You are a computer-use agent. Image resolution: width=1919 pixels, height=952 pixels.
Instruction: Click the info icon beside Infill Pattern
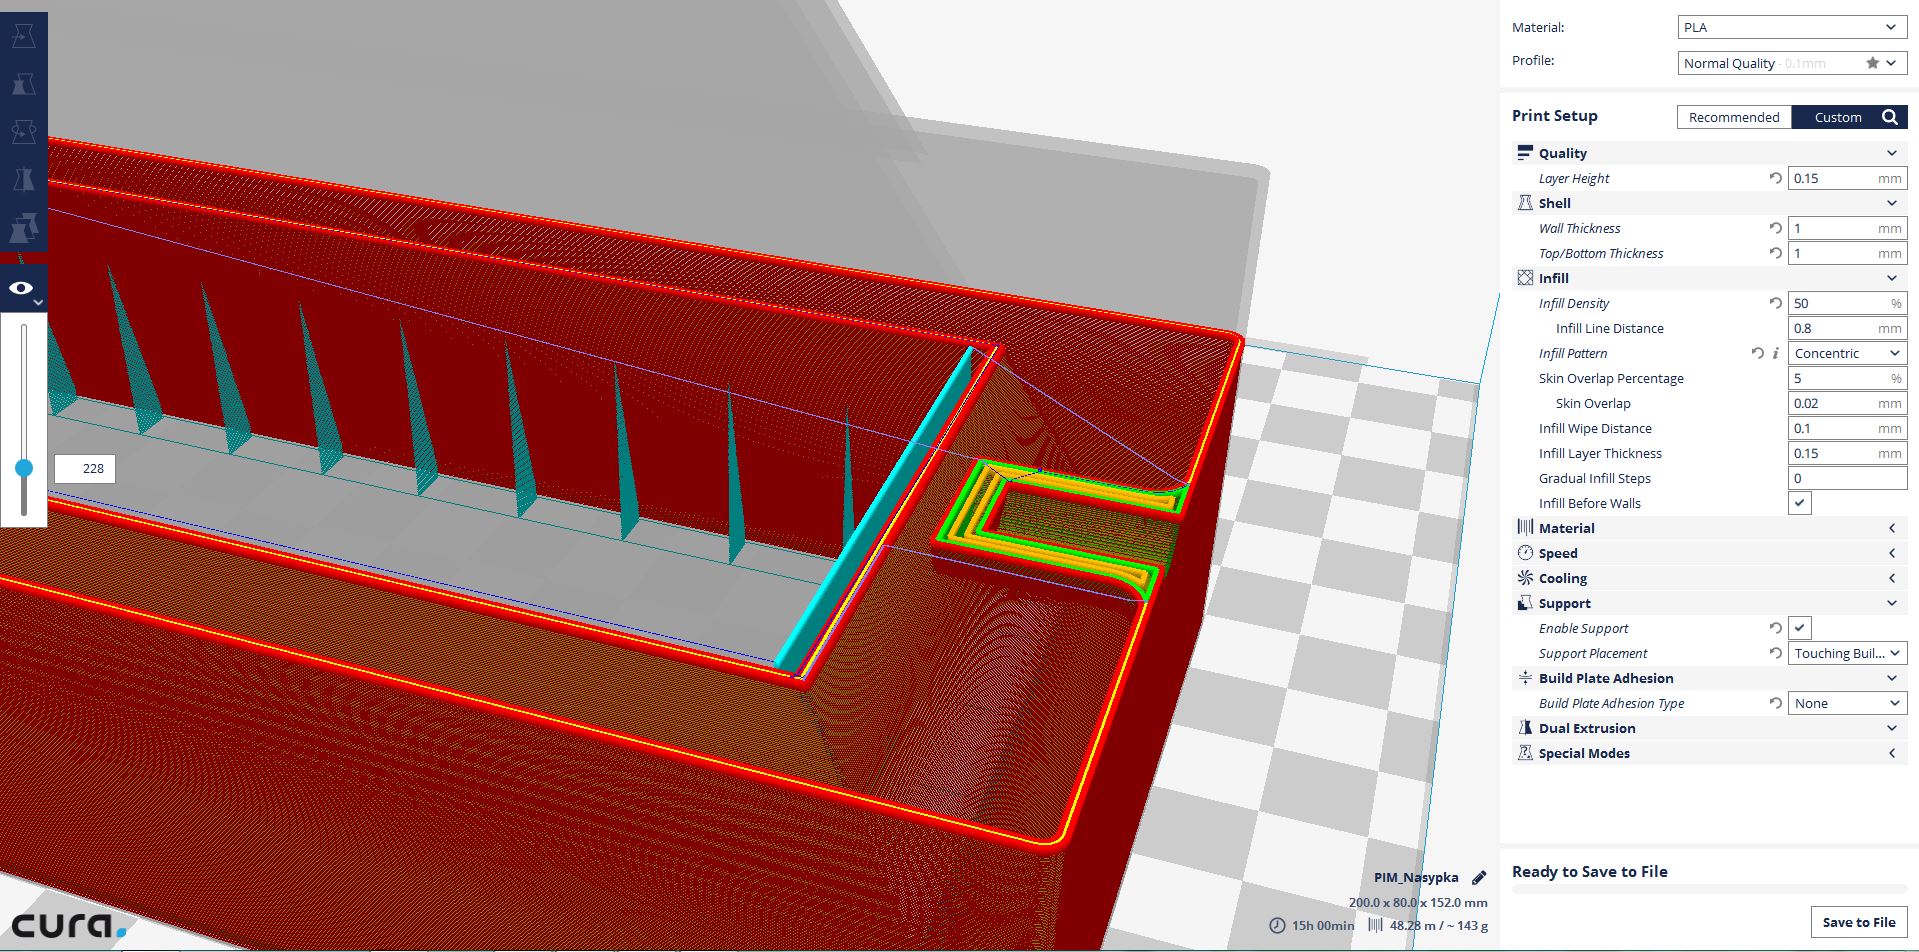[1776, 353]
